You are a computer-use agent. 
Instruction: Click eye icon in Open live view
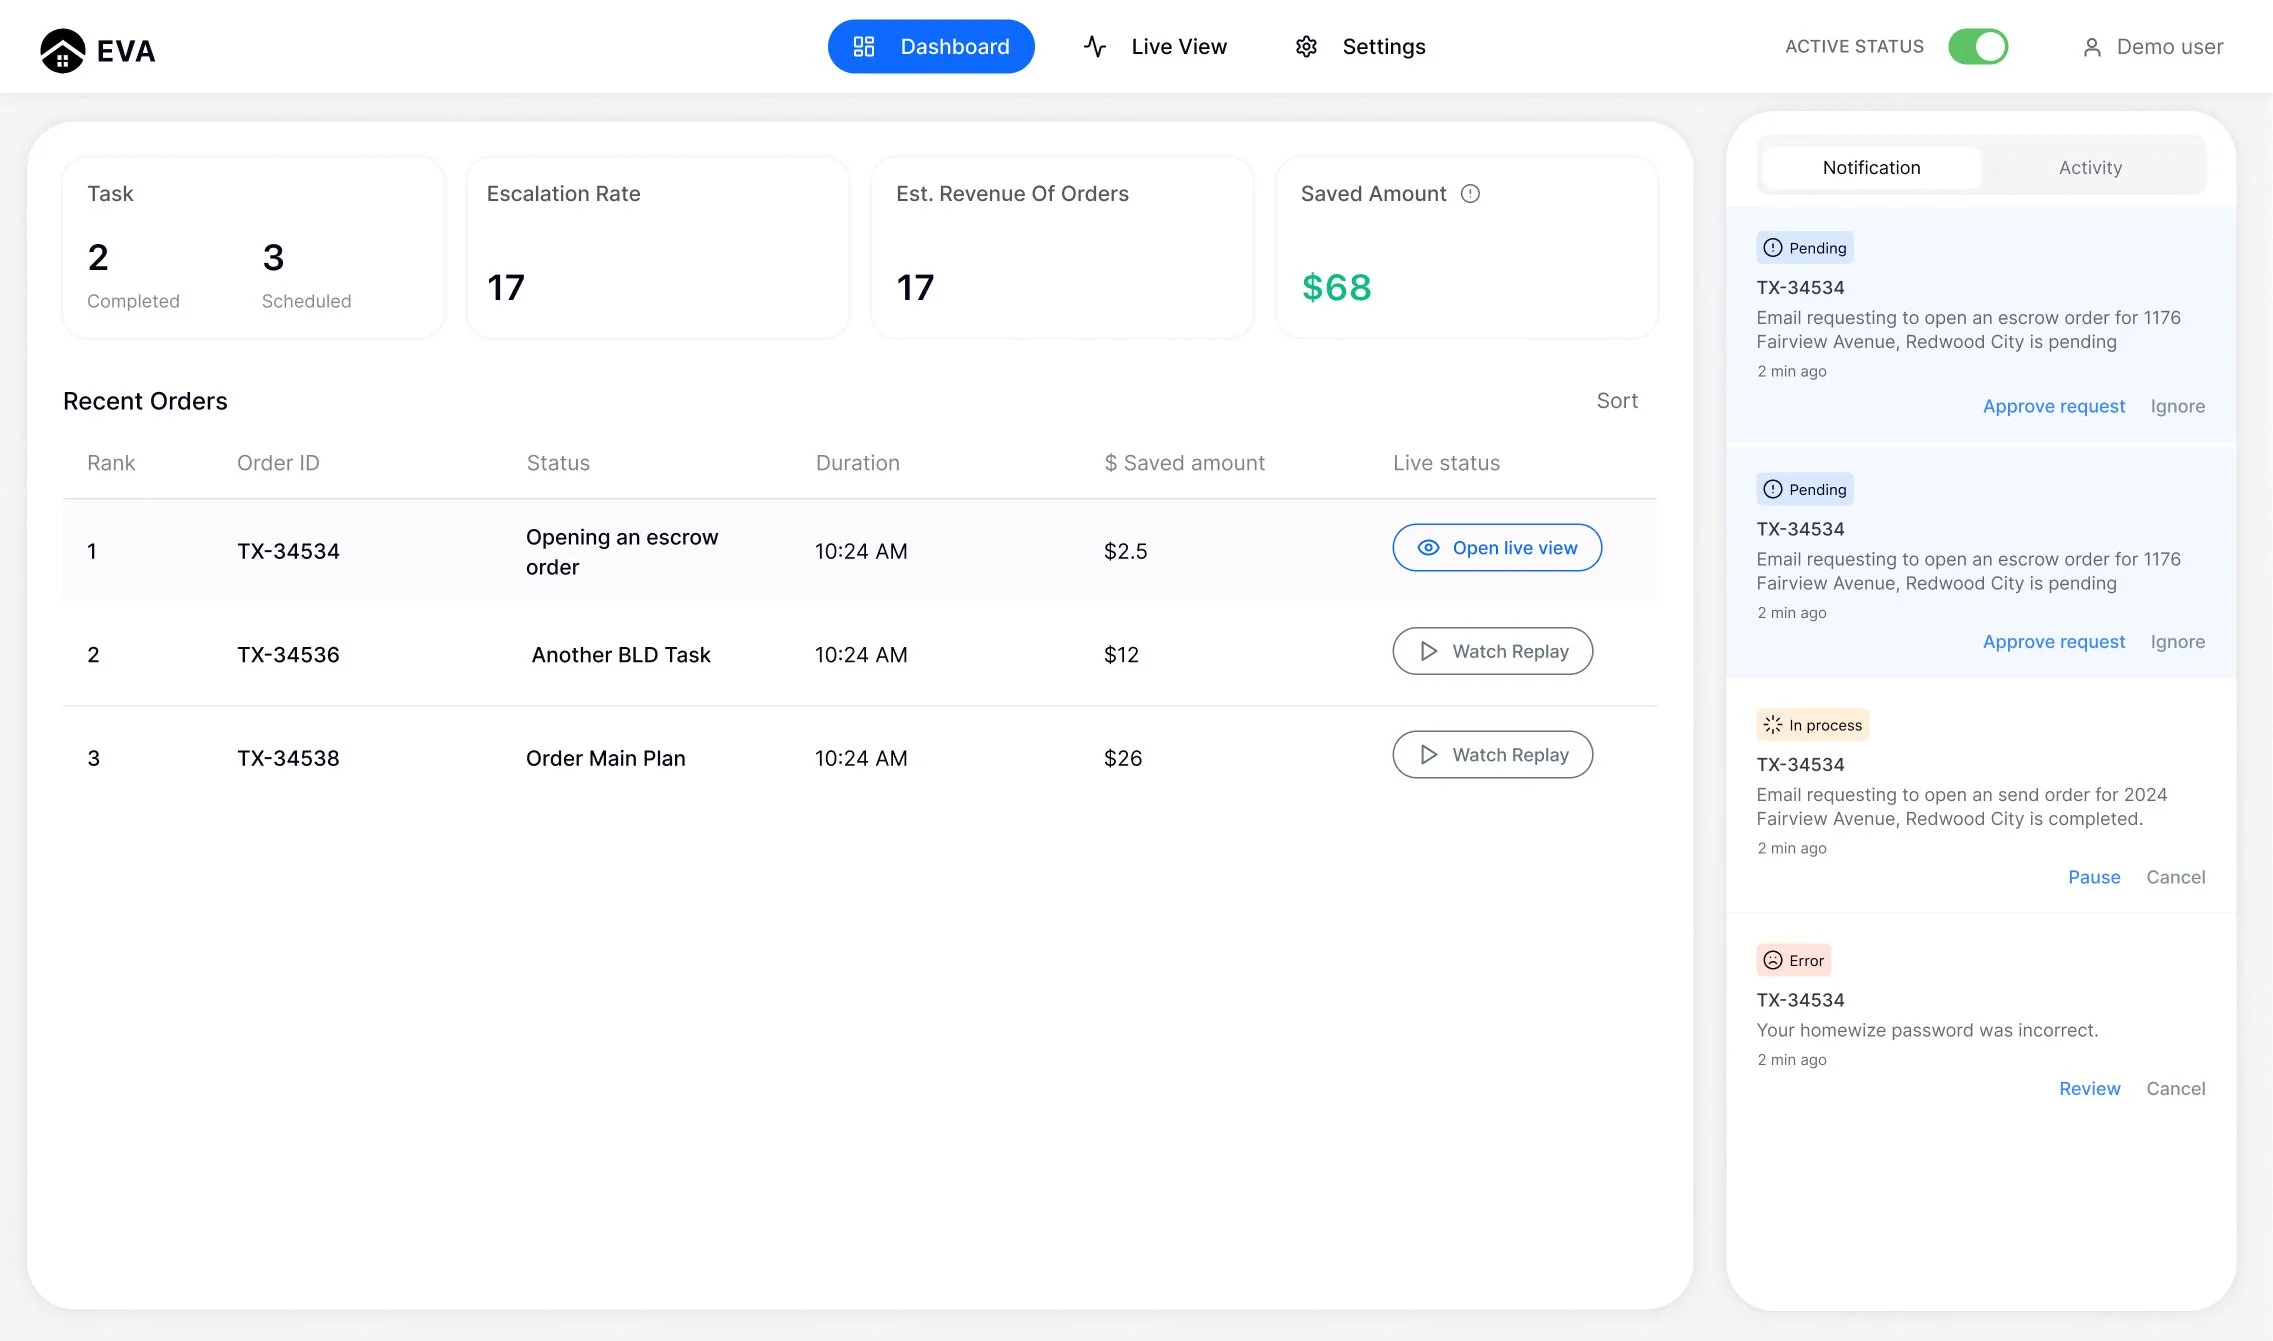[x=1428, y=548]
